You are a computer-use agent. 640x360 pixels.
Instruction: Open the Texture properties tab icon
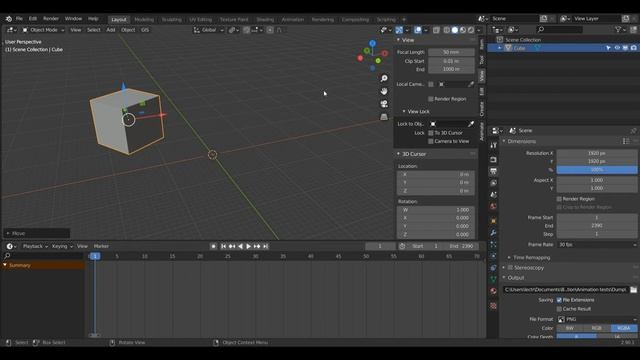493,306
